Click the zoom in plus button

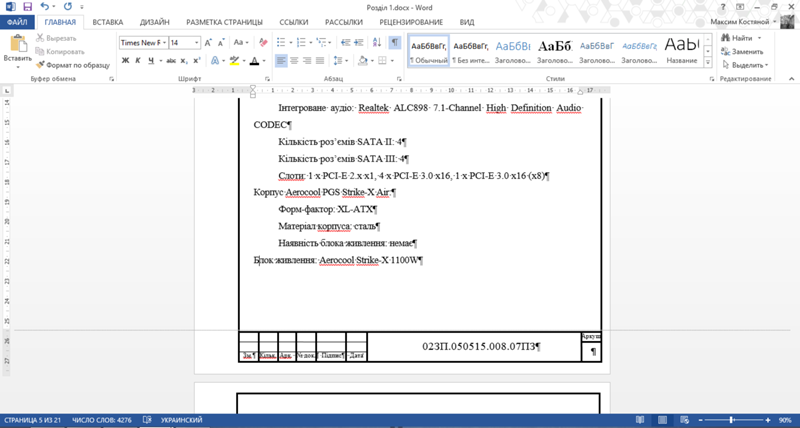click(768, 420)
